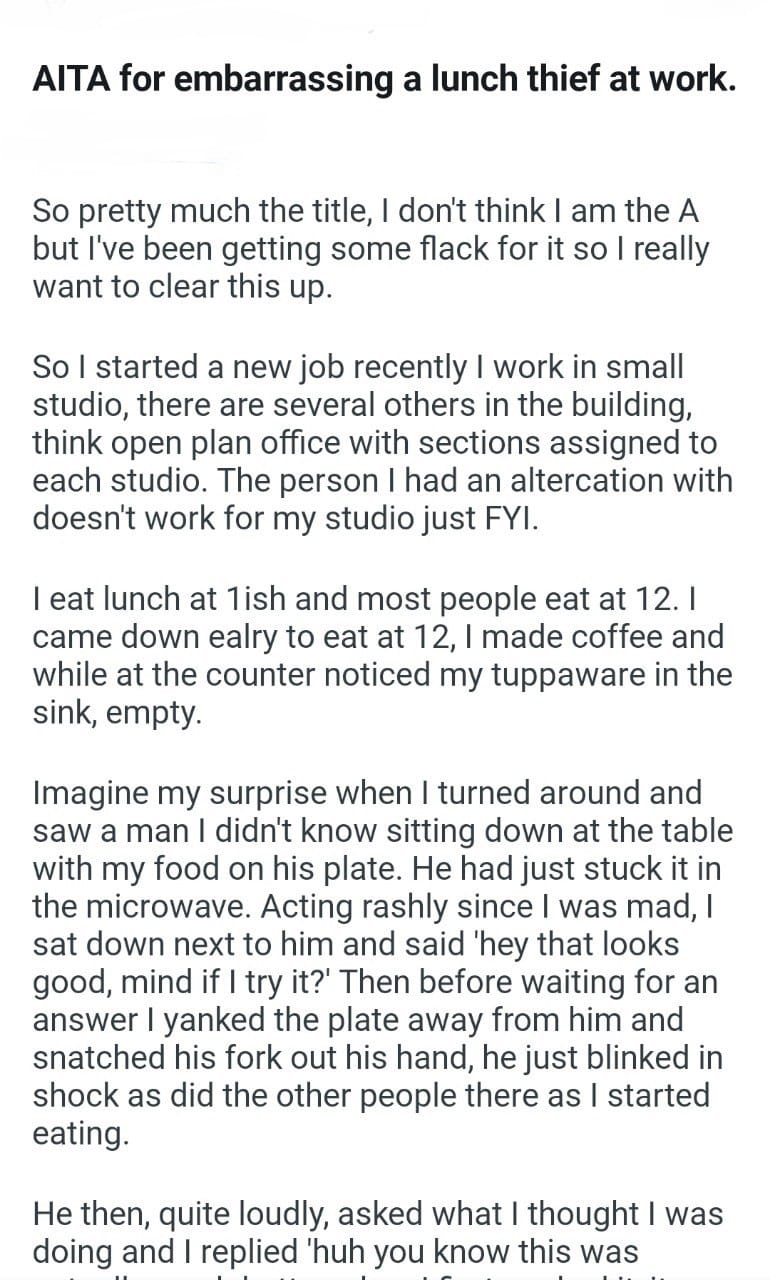Click the single word 'eating.' ending the paragraph
770x1280 pixels.
82,1133
